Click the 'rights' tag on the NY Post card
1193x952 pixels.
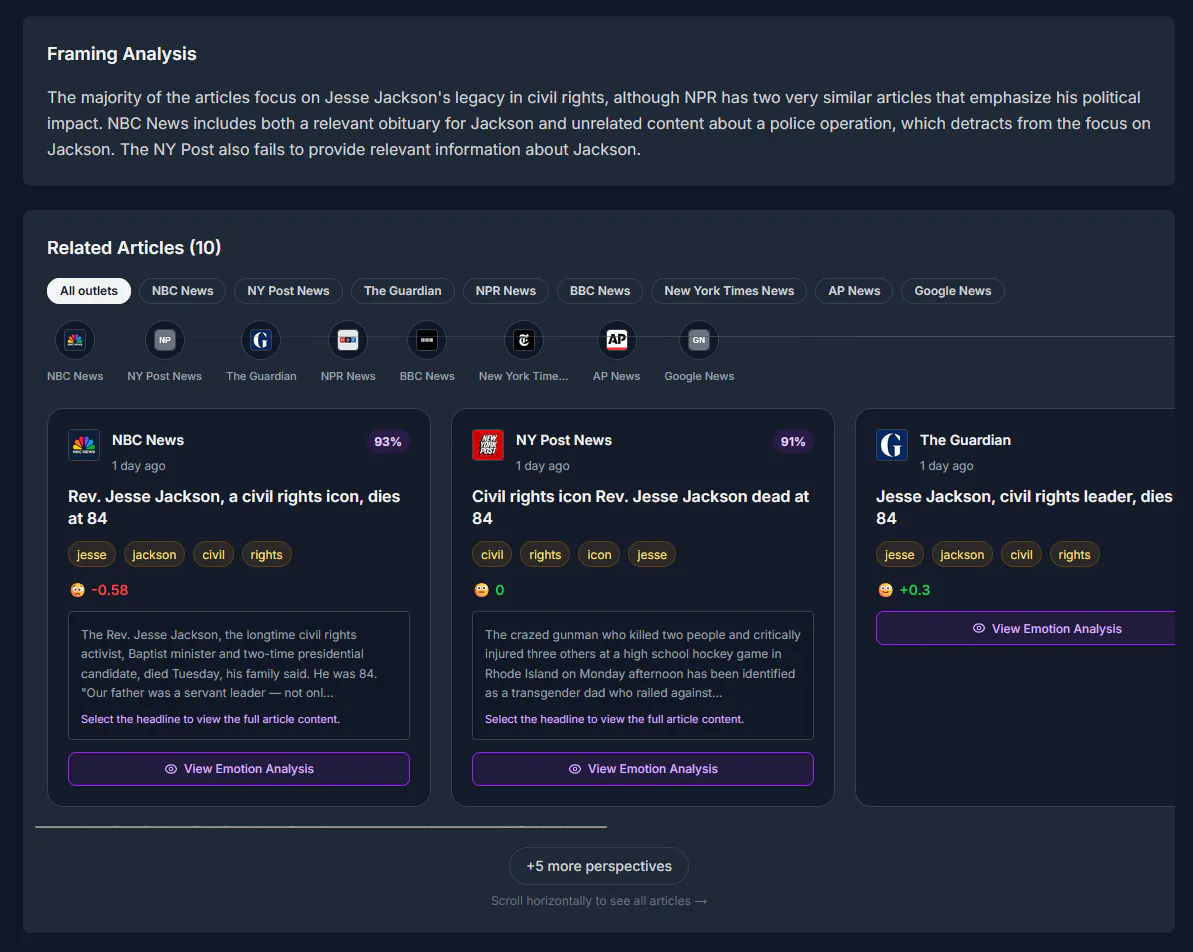pos(546,555)
